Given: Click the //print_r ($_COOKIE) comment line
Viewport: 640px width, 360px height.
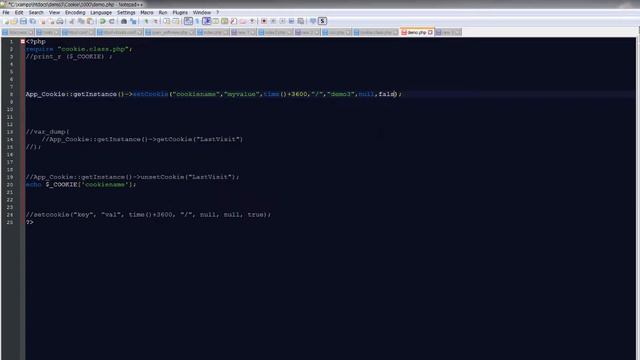Looking at the screenshot, I should 69,57.
